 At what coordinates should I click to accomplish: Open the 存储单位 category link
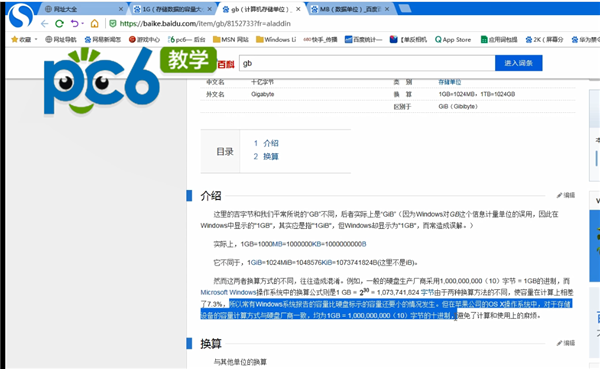[x=450, y=82]
